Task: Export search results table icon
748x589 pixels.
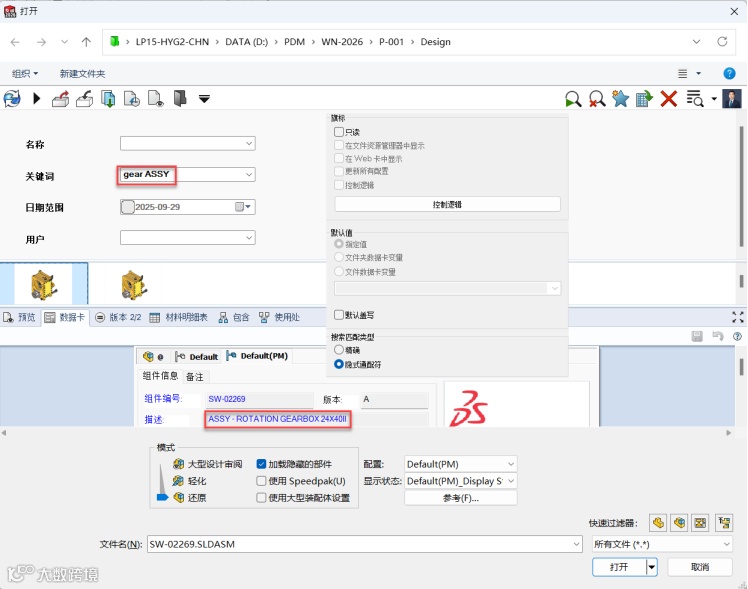Action: [x=644, y=99]
